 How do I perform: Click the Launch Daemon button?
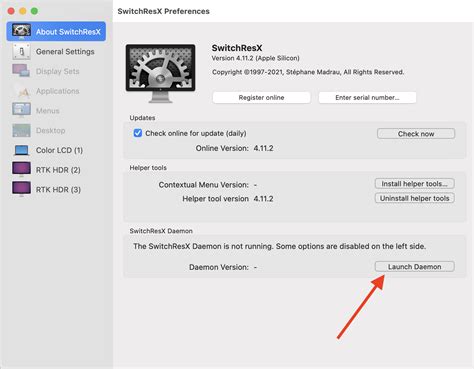(x=415, y=267)
